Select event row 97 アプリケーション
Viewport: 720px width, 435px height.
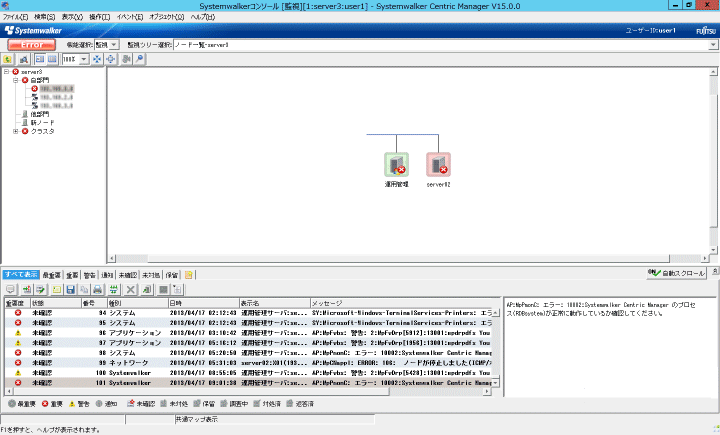[248, 343]
